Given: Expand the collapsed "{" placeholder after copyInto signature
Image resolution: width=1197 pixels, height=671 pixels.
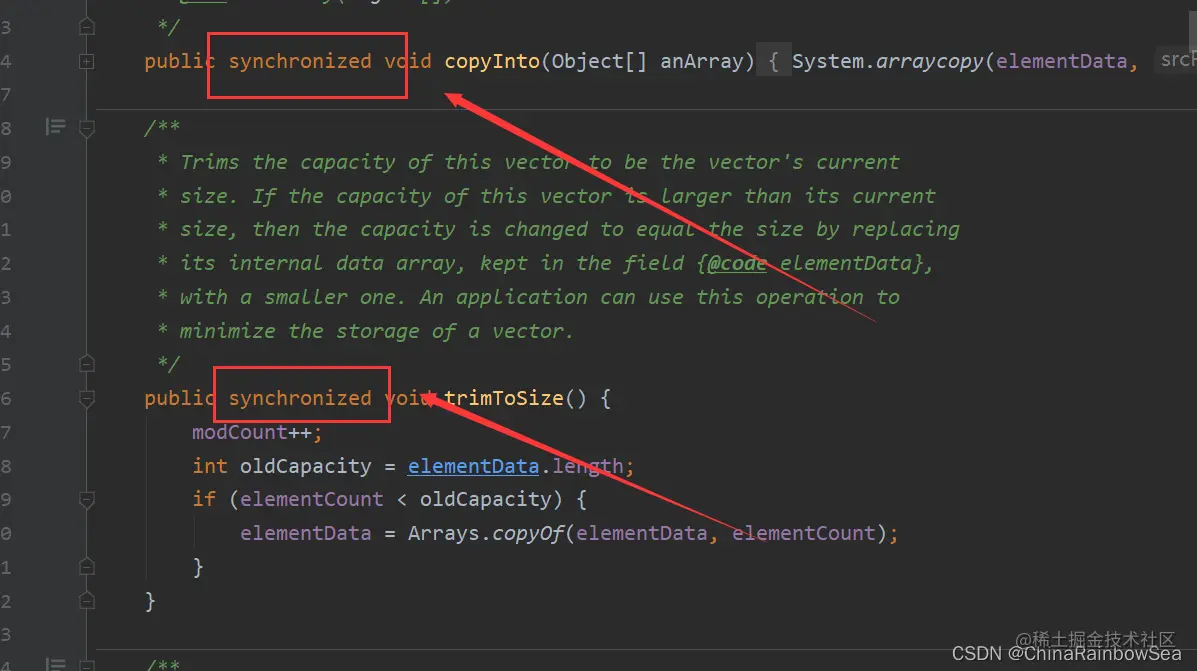Looking at the screenshot, I should (773, 61).
